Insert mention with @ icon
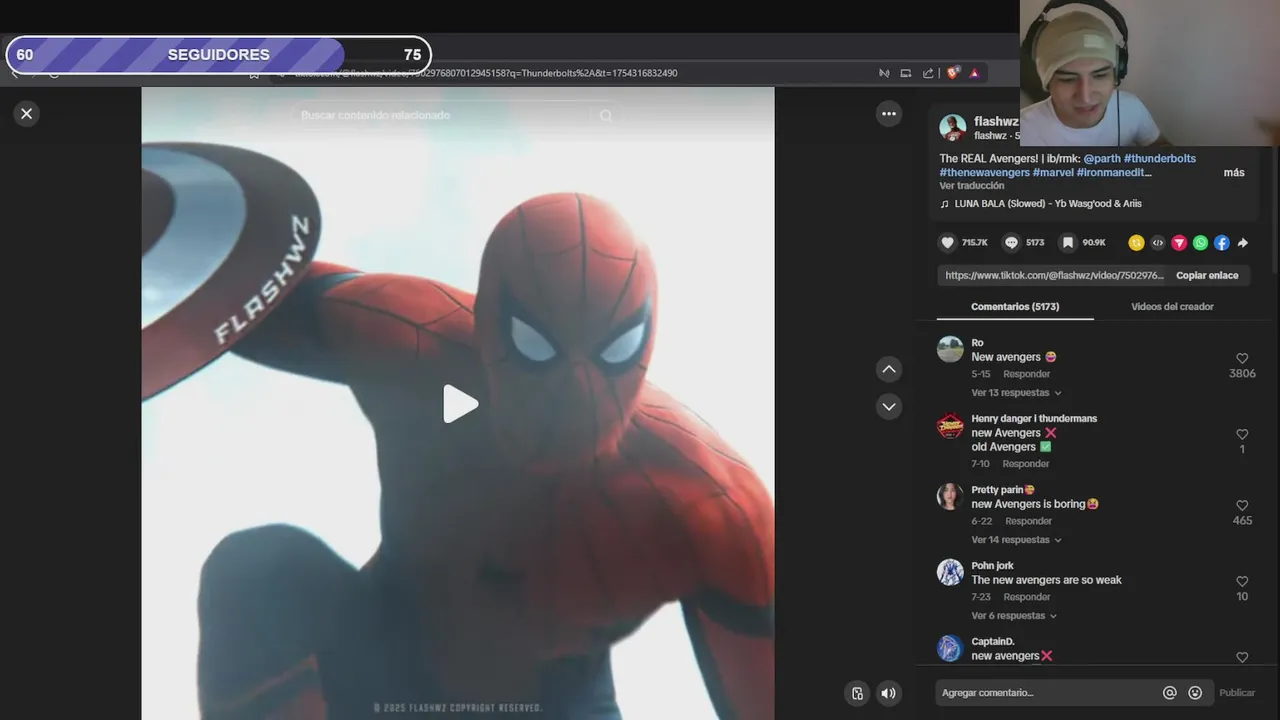1280x720 pixels. pyautogui.click(x=1169, y=693)
